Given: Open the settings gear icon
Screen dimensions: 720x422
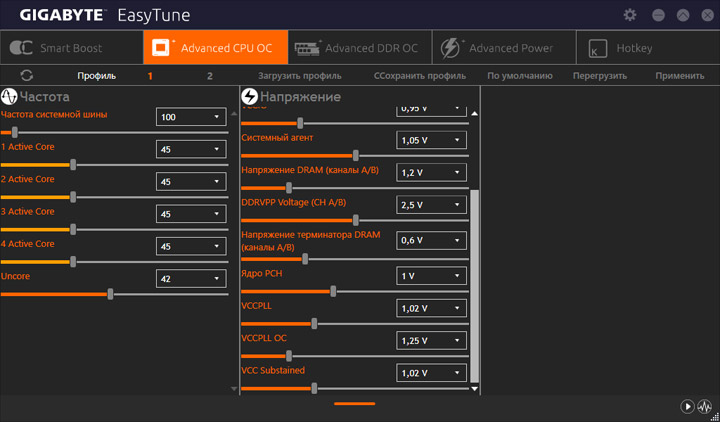Looking at the screenshot, I should pyautogui.click(x=630, y=15).
